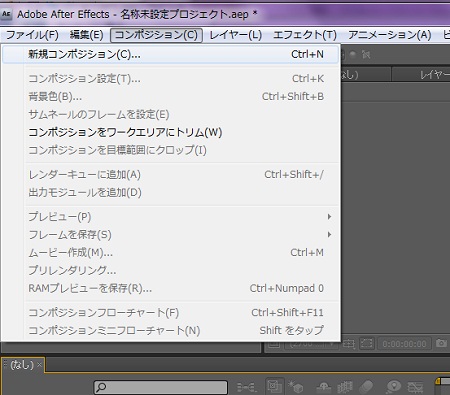
Task: Select Add Output Module (出力モジュールを追加)
Action: coord(170,193)
